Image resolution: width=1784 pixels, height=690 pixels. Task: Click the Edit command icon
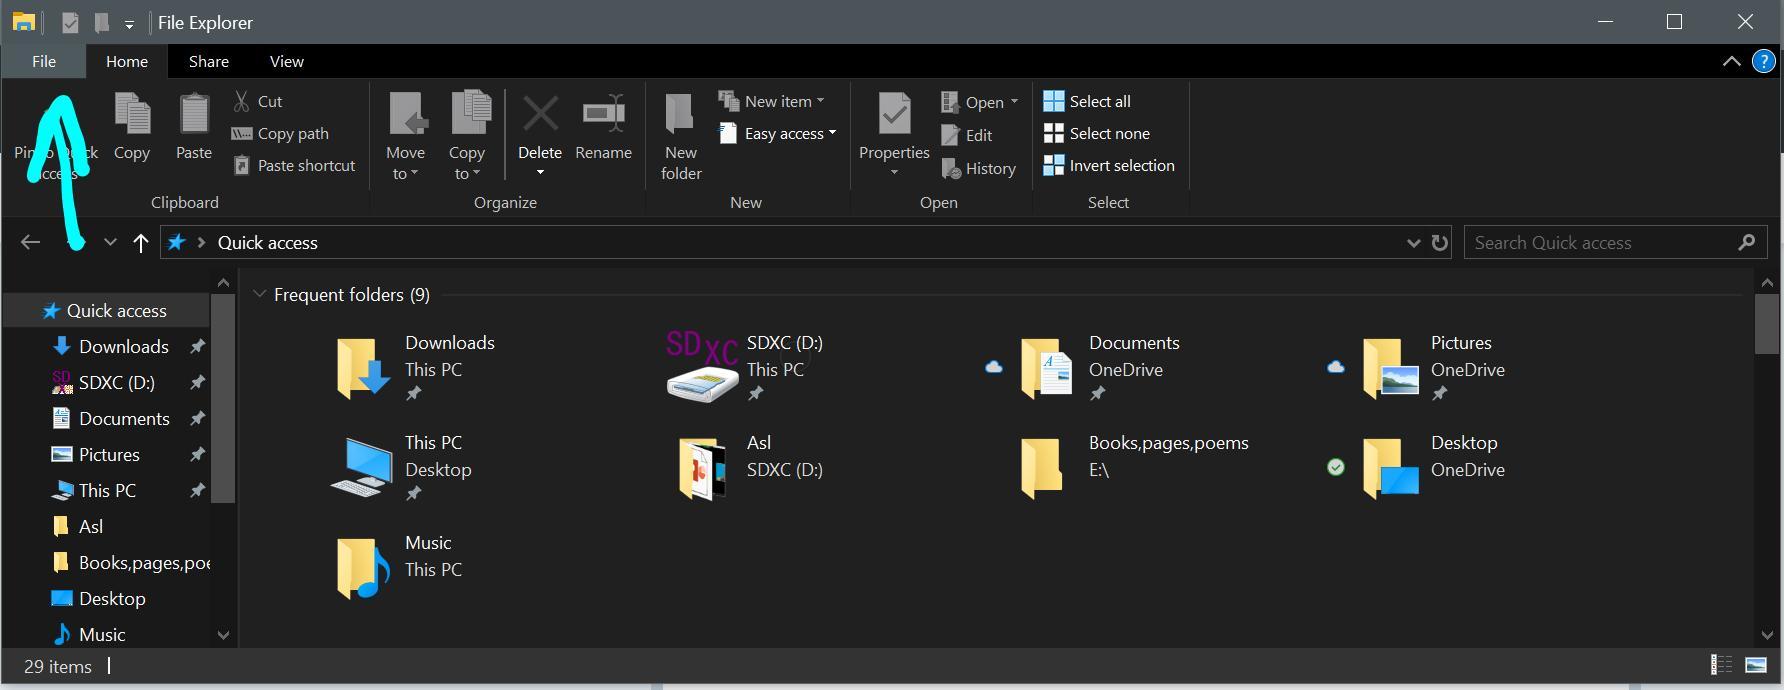point(951,135)
